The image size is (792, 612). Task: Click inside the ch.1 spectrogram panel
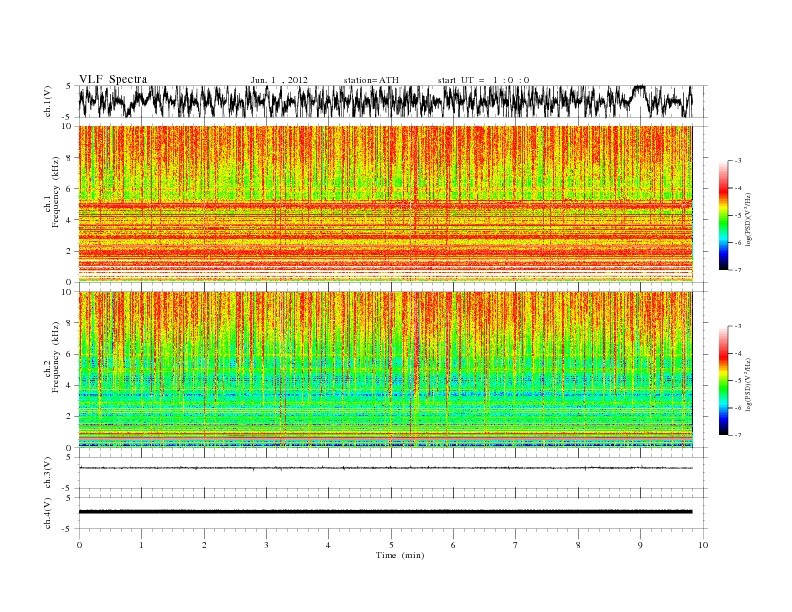(385, 203)
